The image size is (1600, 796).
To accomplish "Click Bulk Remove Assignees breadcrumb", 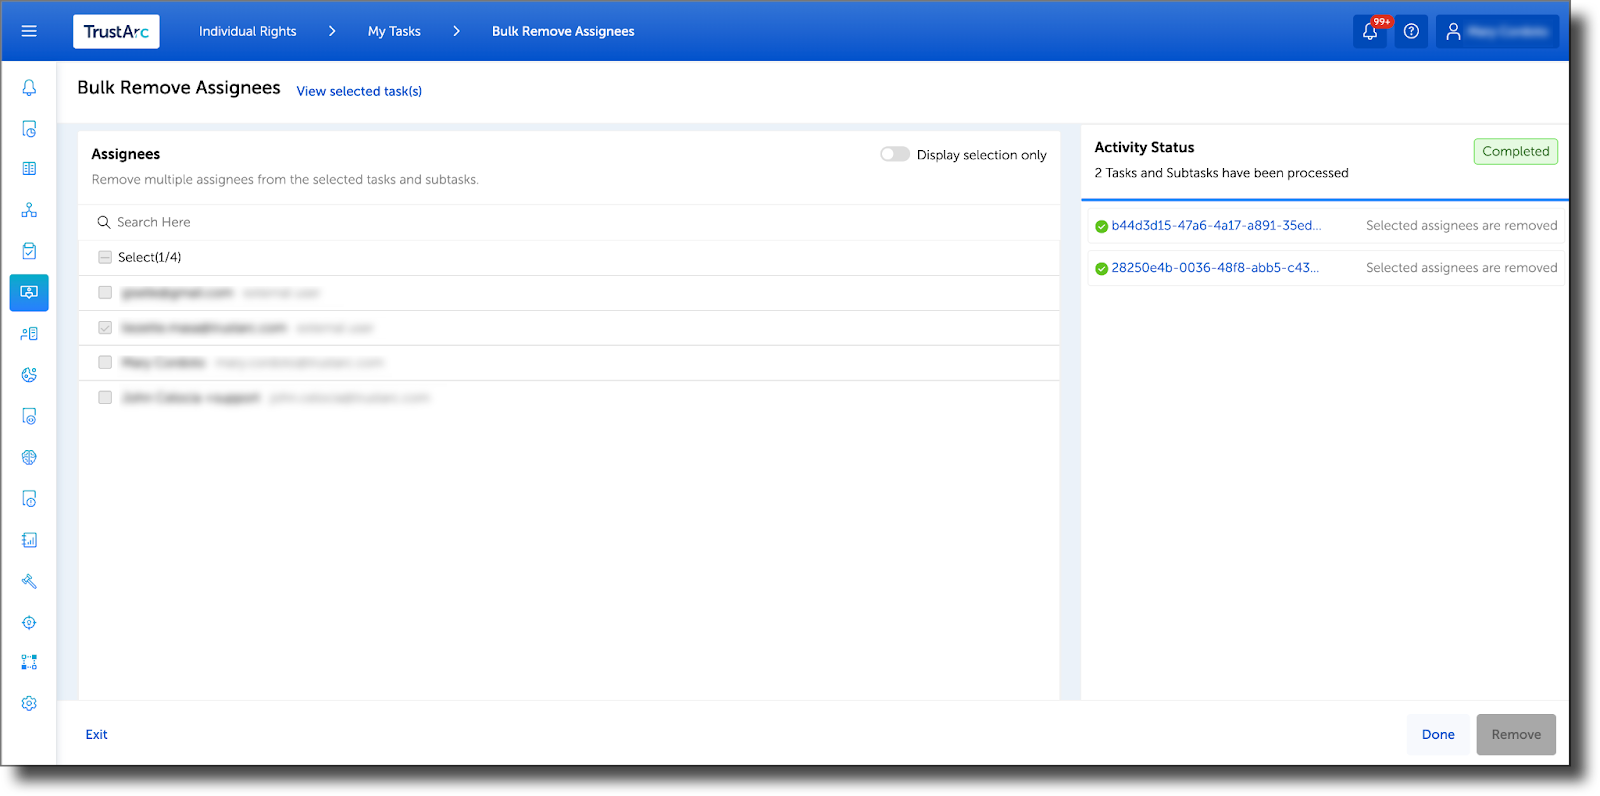I will tap(563, 31).
